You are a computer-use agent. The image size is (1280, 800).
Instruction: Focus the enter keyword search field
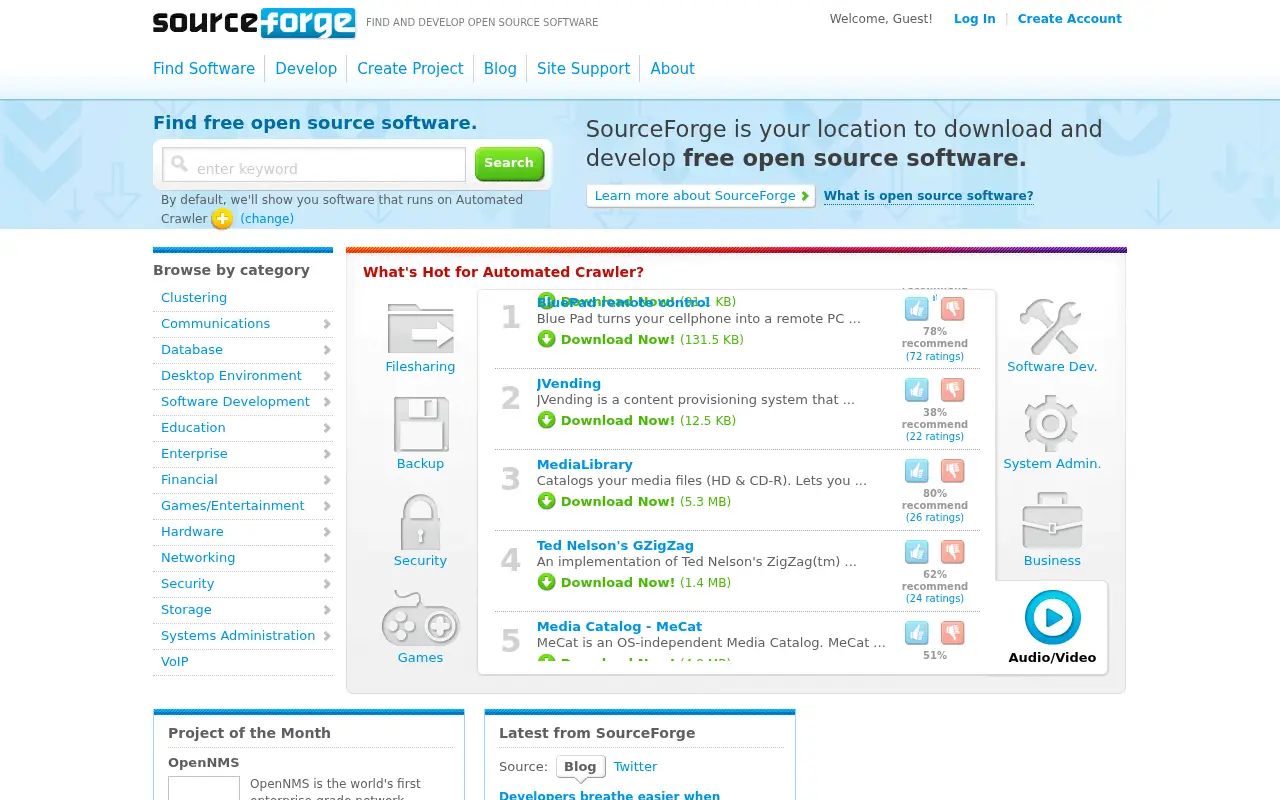click(x=314, y=165)
